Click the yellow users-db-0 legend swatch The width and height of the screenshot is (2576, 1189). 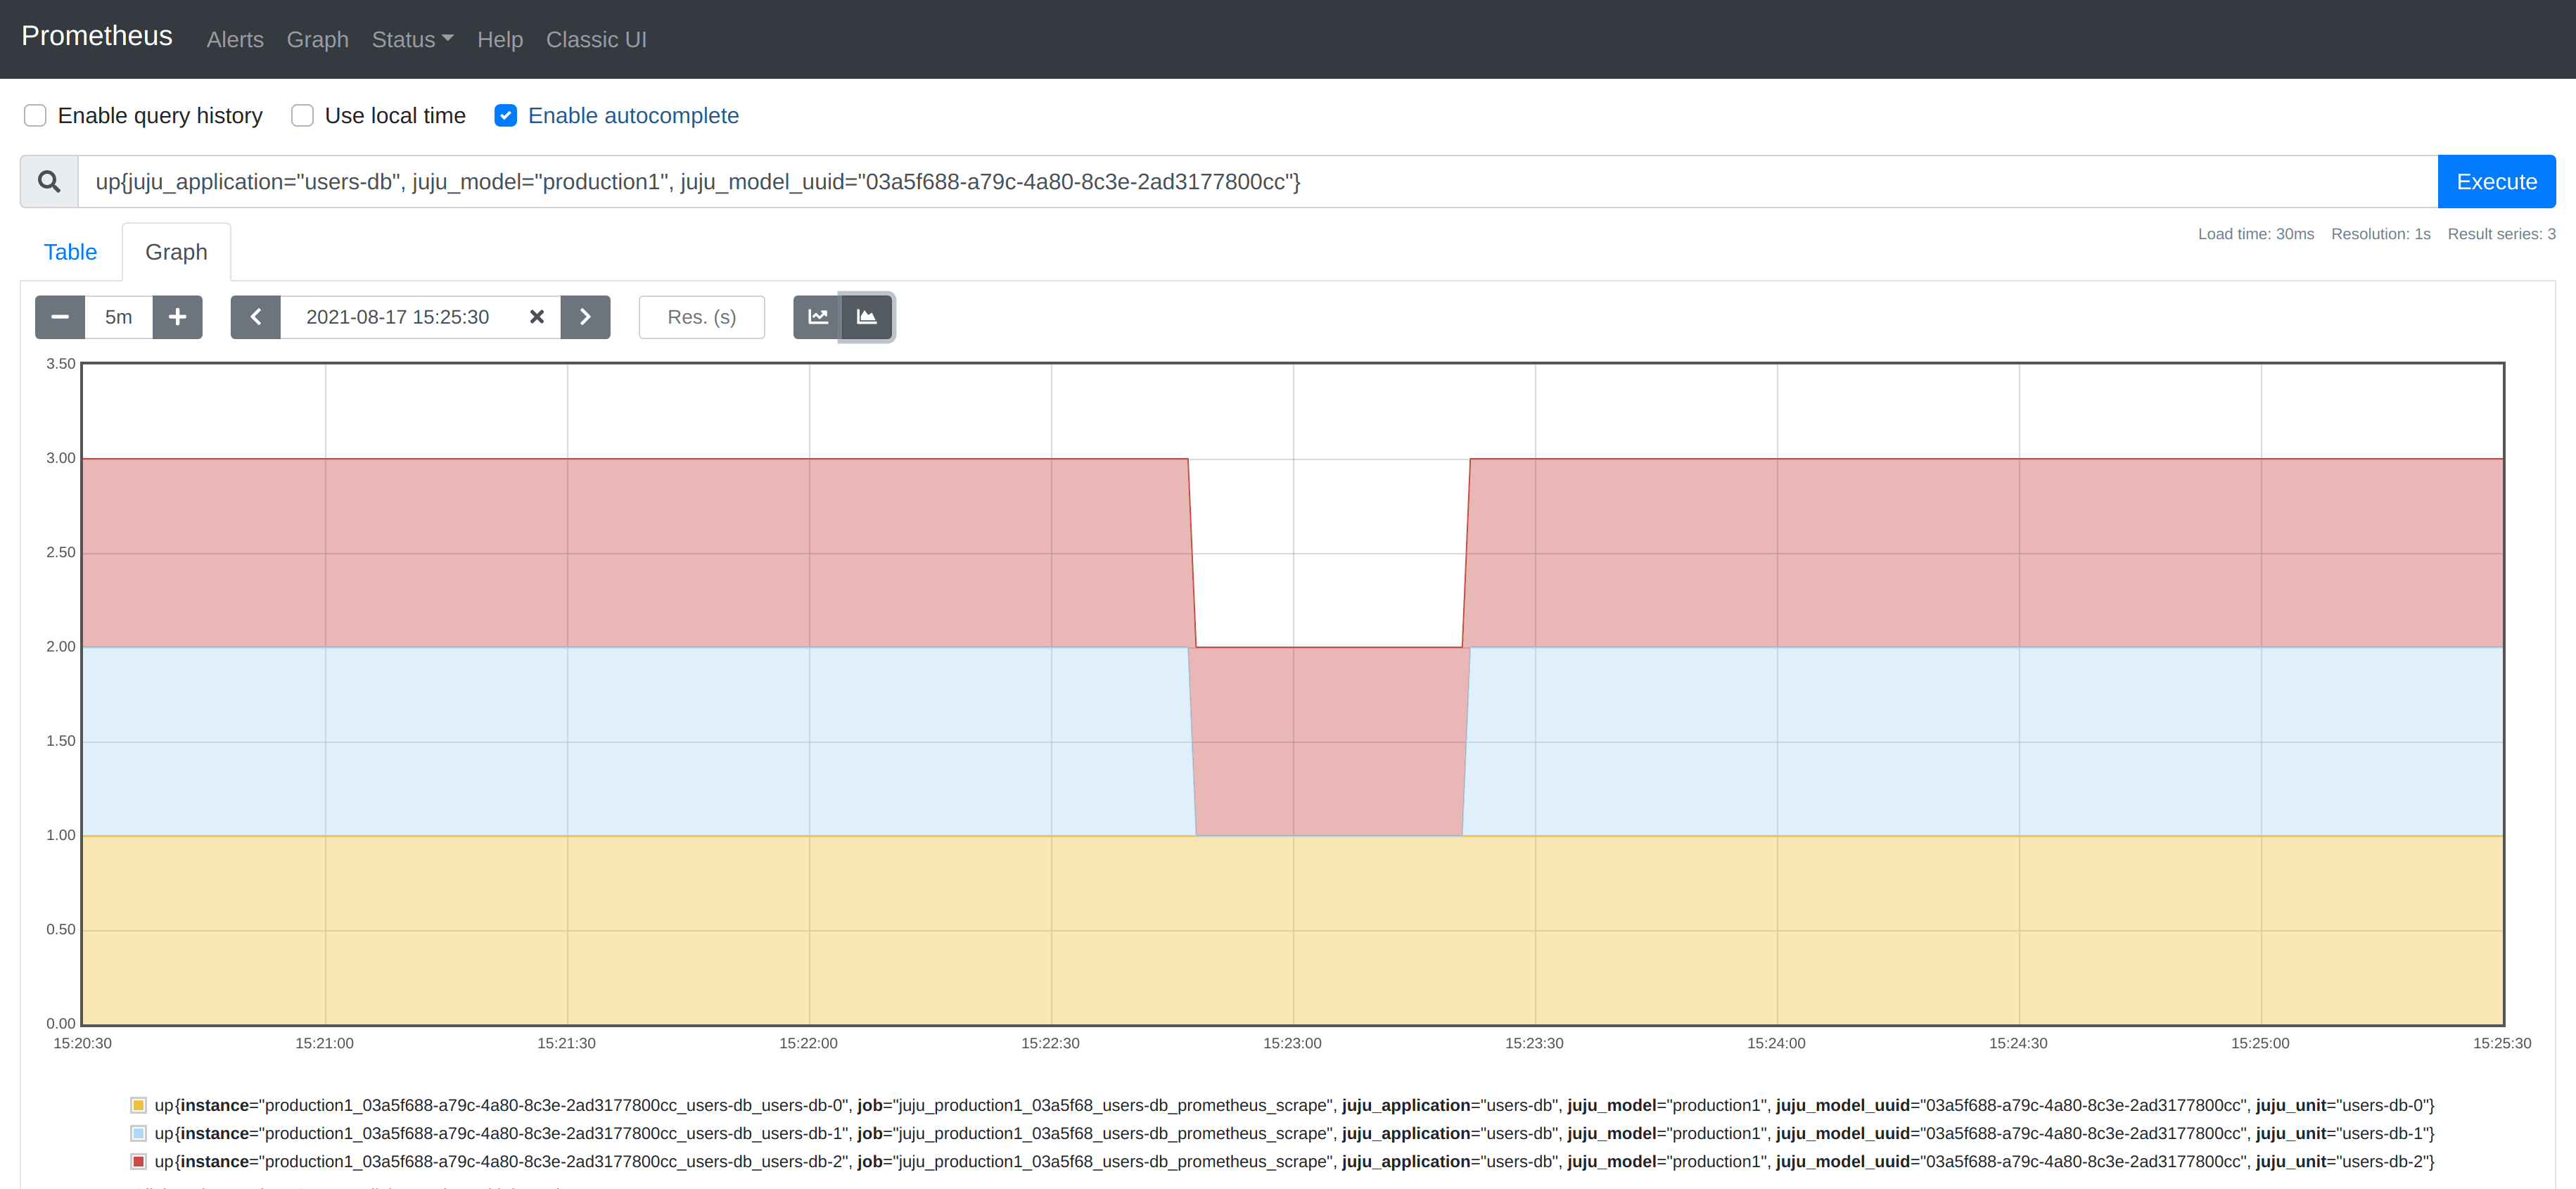click(x=138, y=1105)
